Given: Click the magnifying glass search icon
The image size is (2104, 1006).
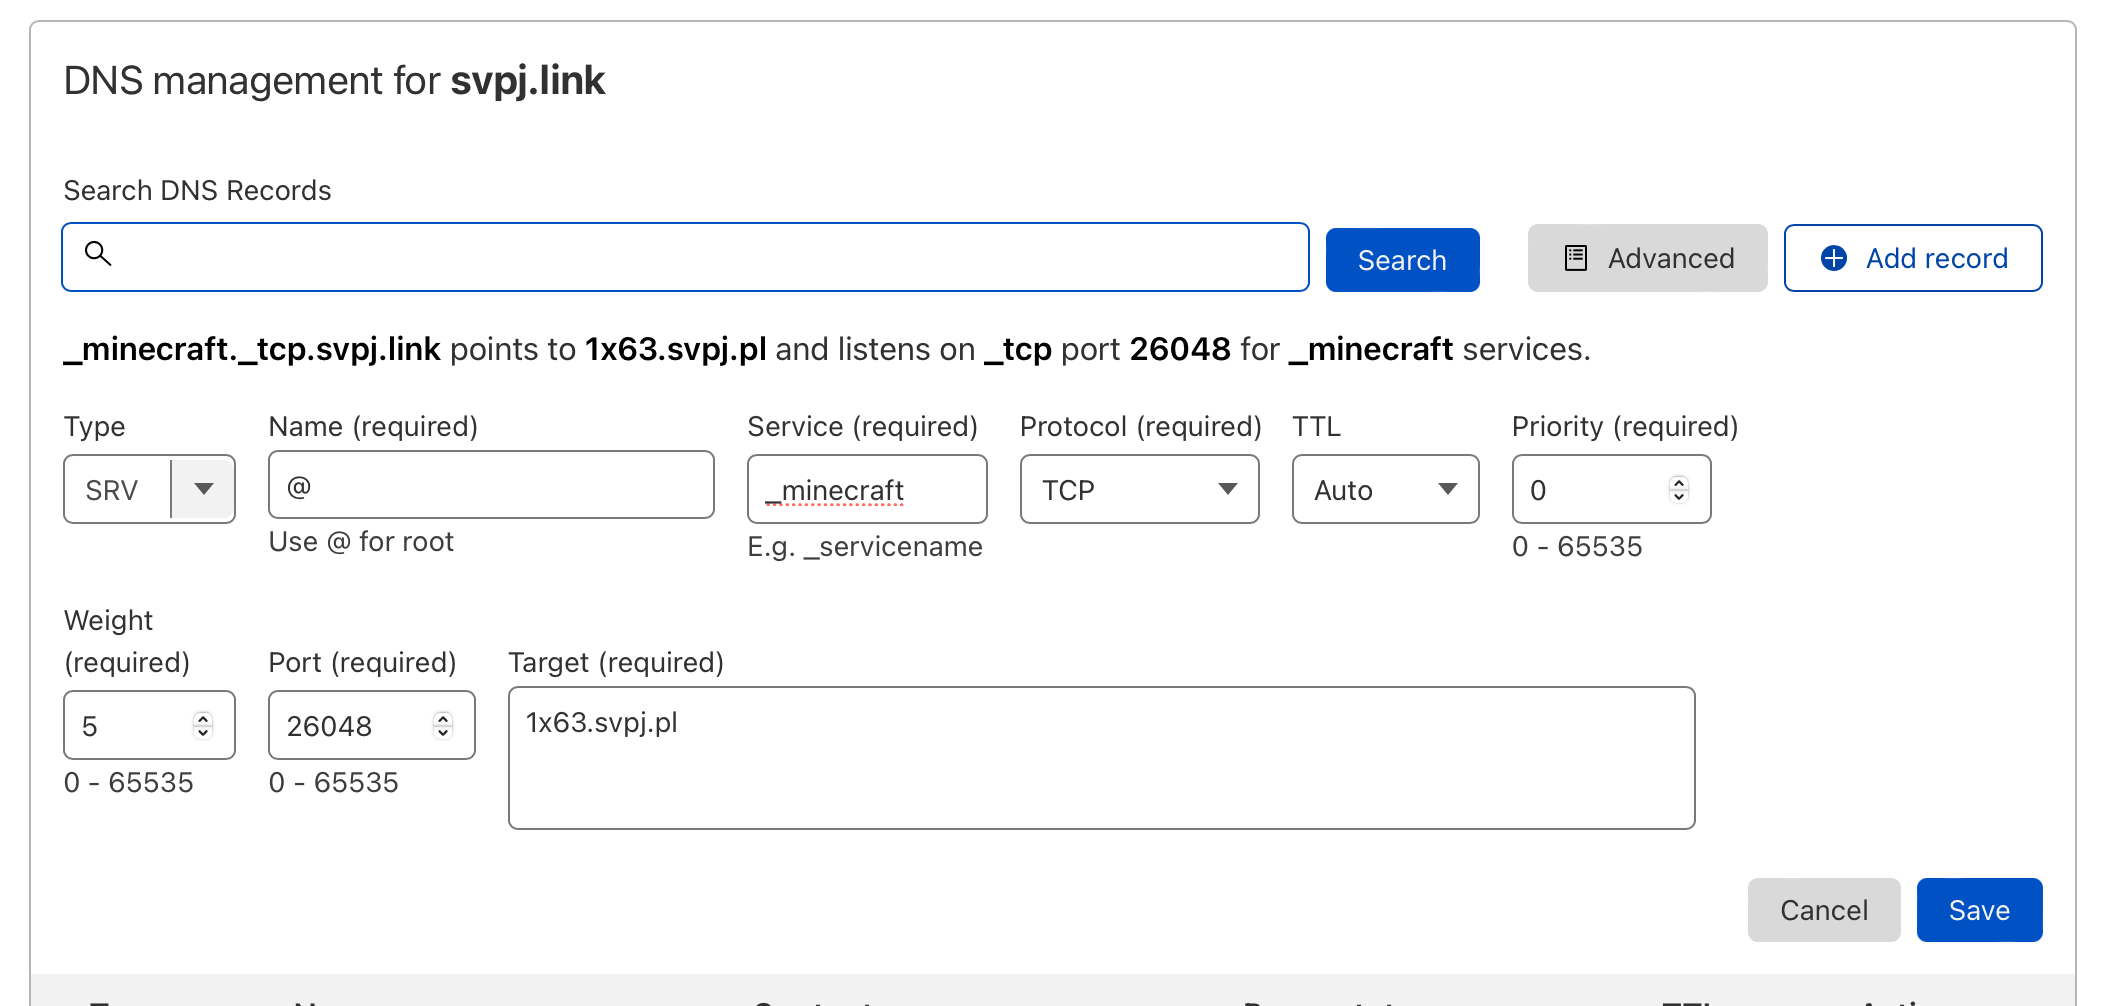Looking at the screenshot, I should (x=98, y=254).
